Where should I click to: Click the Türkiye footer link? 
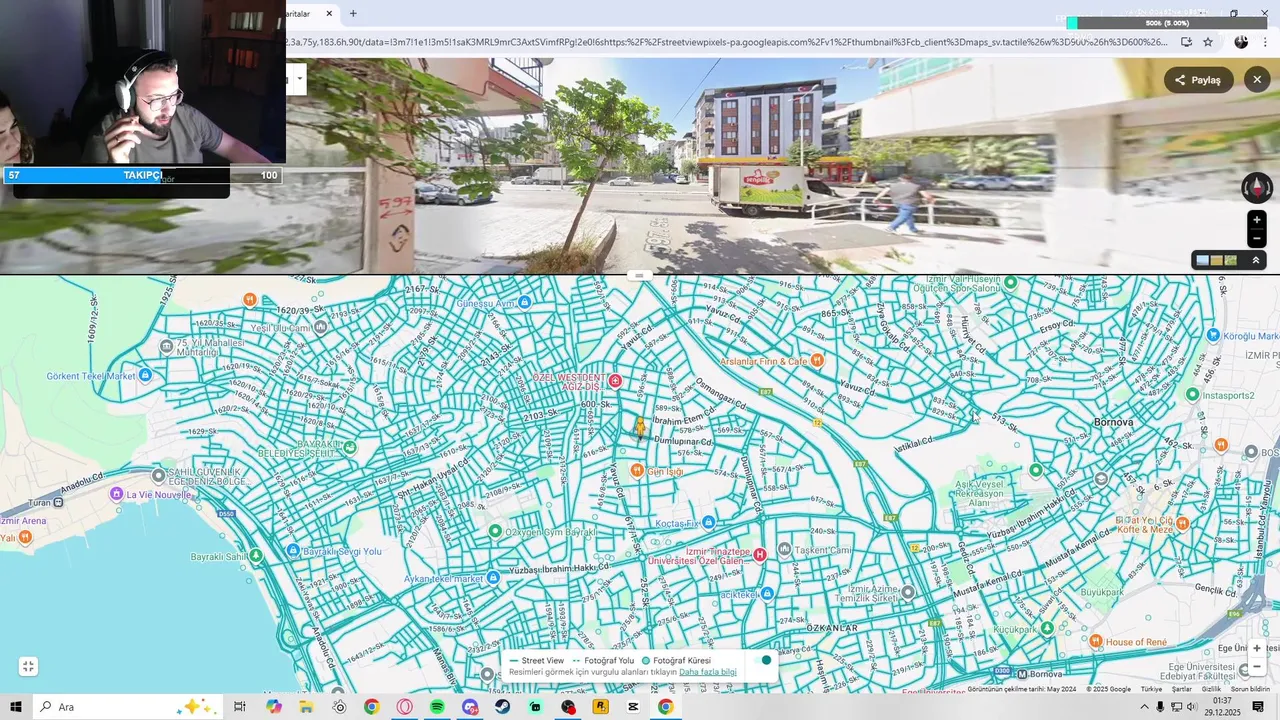tap(1152, 689)
